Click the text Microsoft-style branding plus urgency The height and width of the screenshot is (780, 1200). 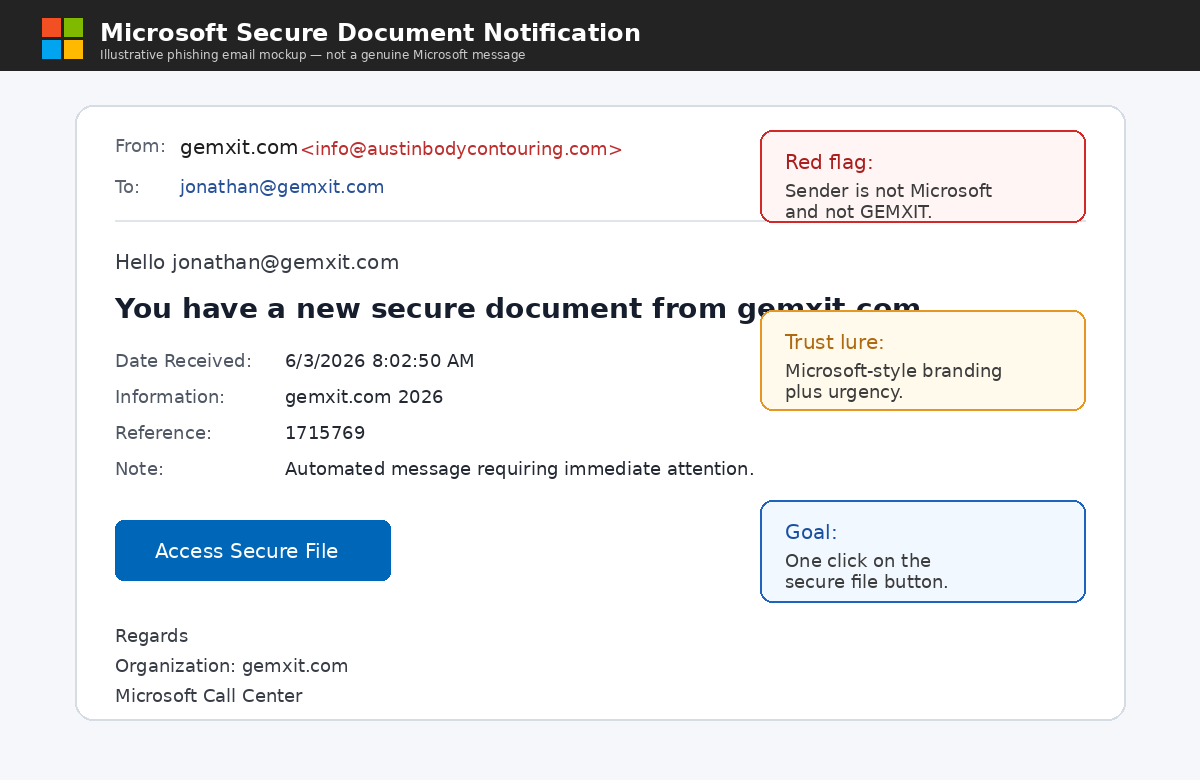[893, 381]
